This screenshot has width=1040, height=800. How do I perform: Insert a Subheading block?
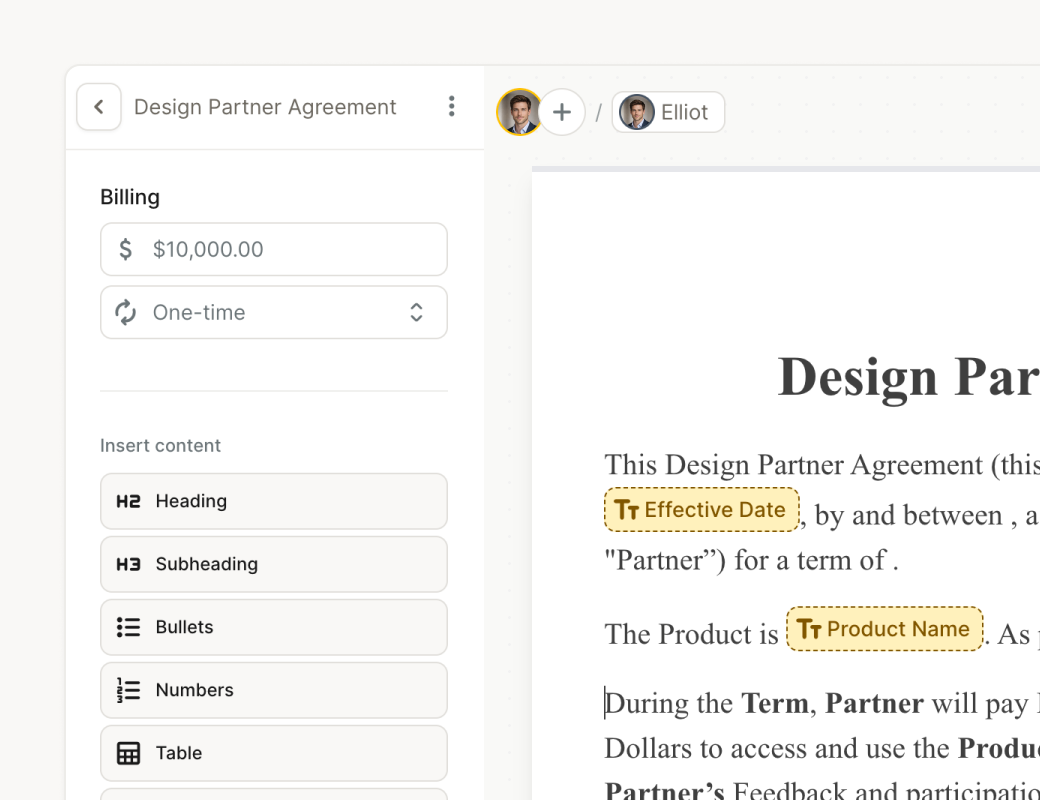pyautogui.click(x=273, y=564)
